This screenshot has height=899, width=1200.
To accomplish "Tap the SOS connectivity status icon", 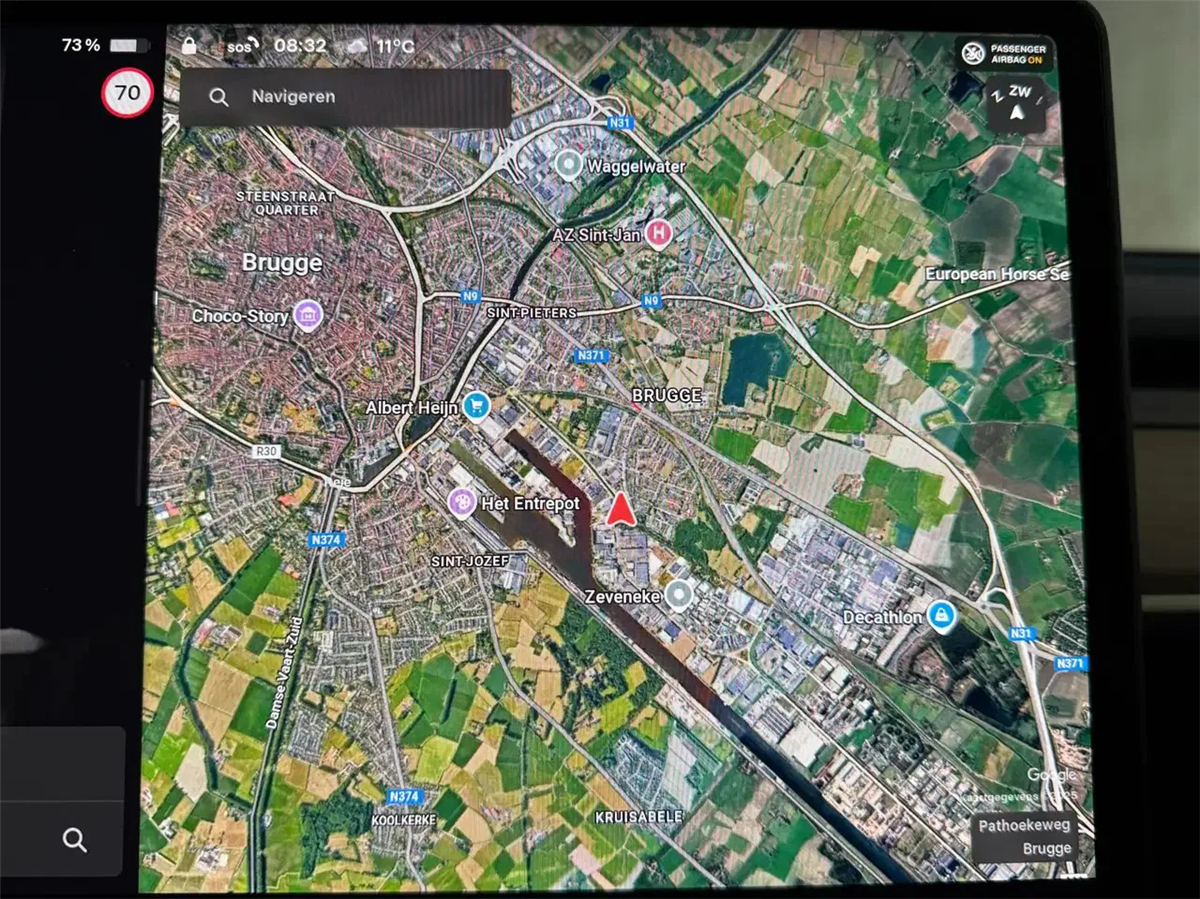I will tap(243, 46).
